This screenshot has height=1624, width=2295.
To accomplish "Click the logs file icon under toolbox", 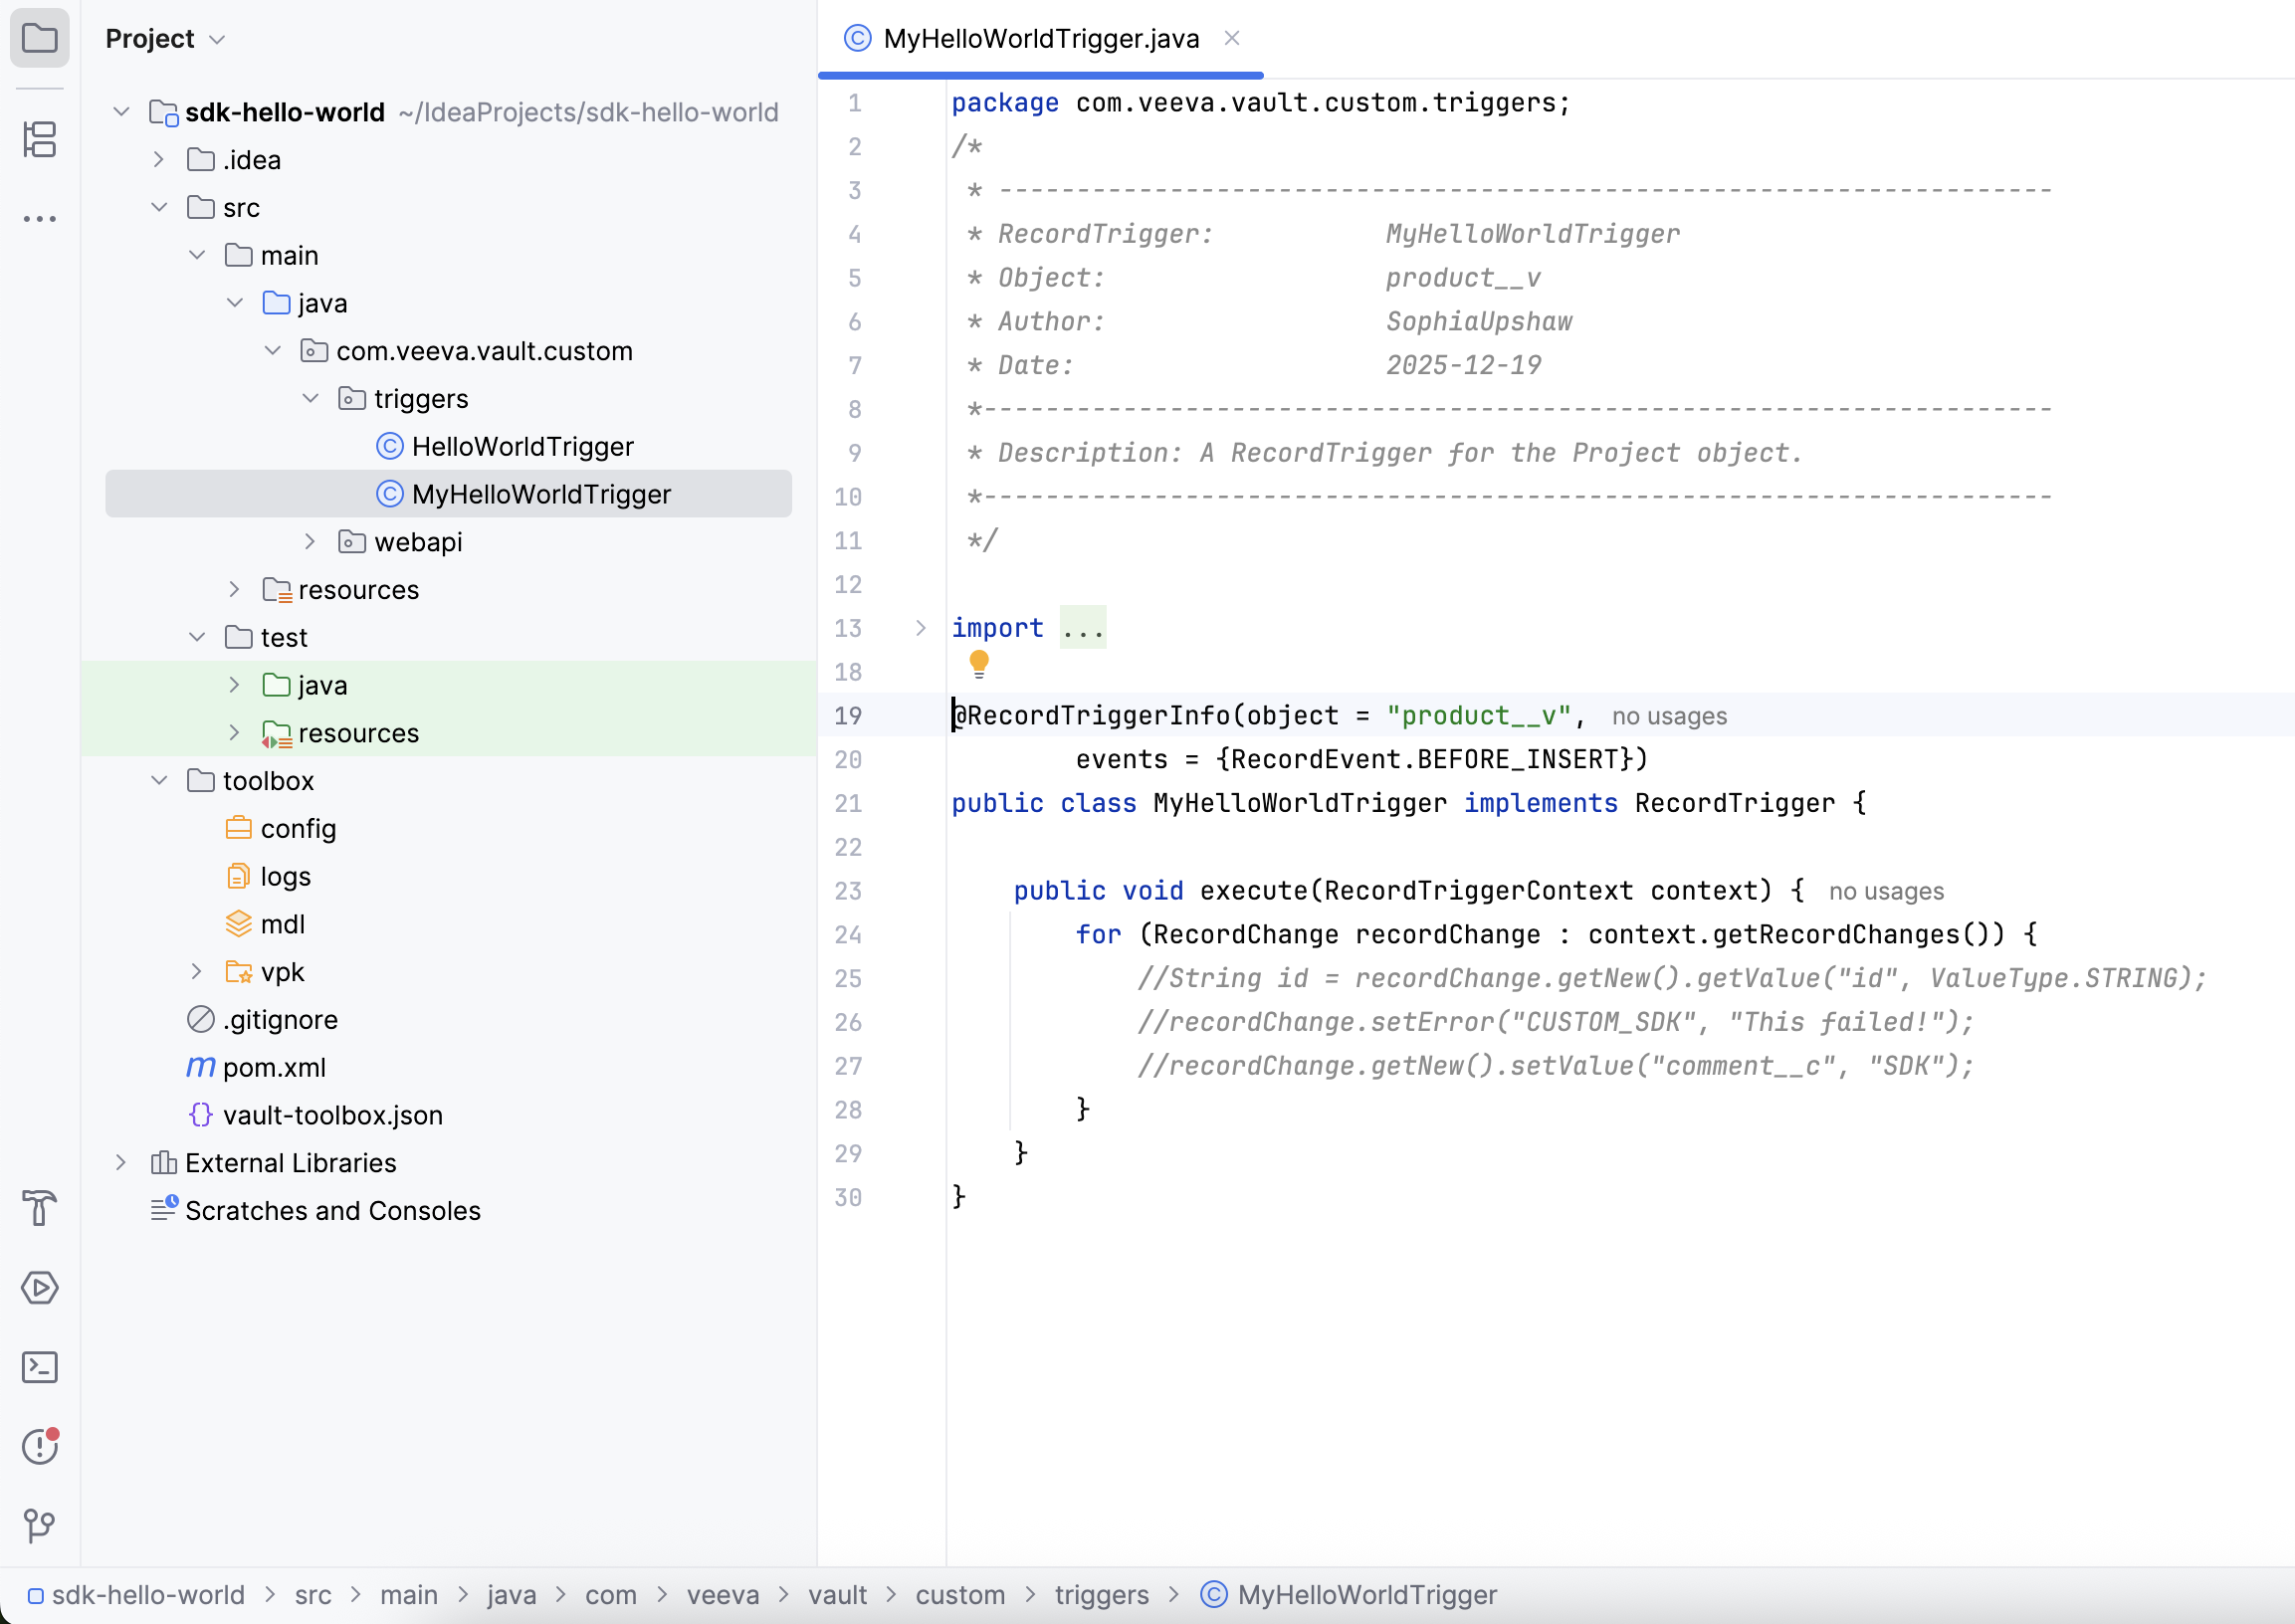I will coord(238,876).
